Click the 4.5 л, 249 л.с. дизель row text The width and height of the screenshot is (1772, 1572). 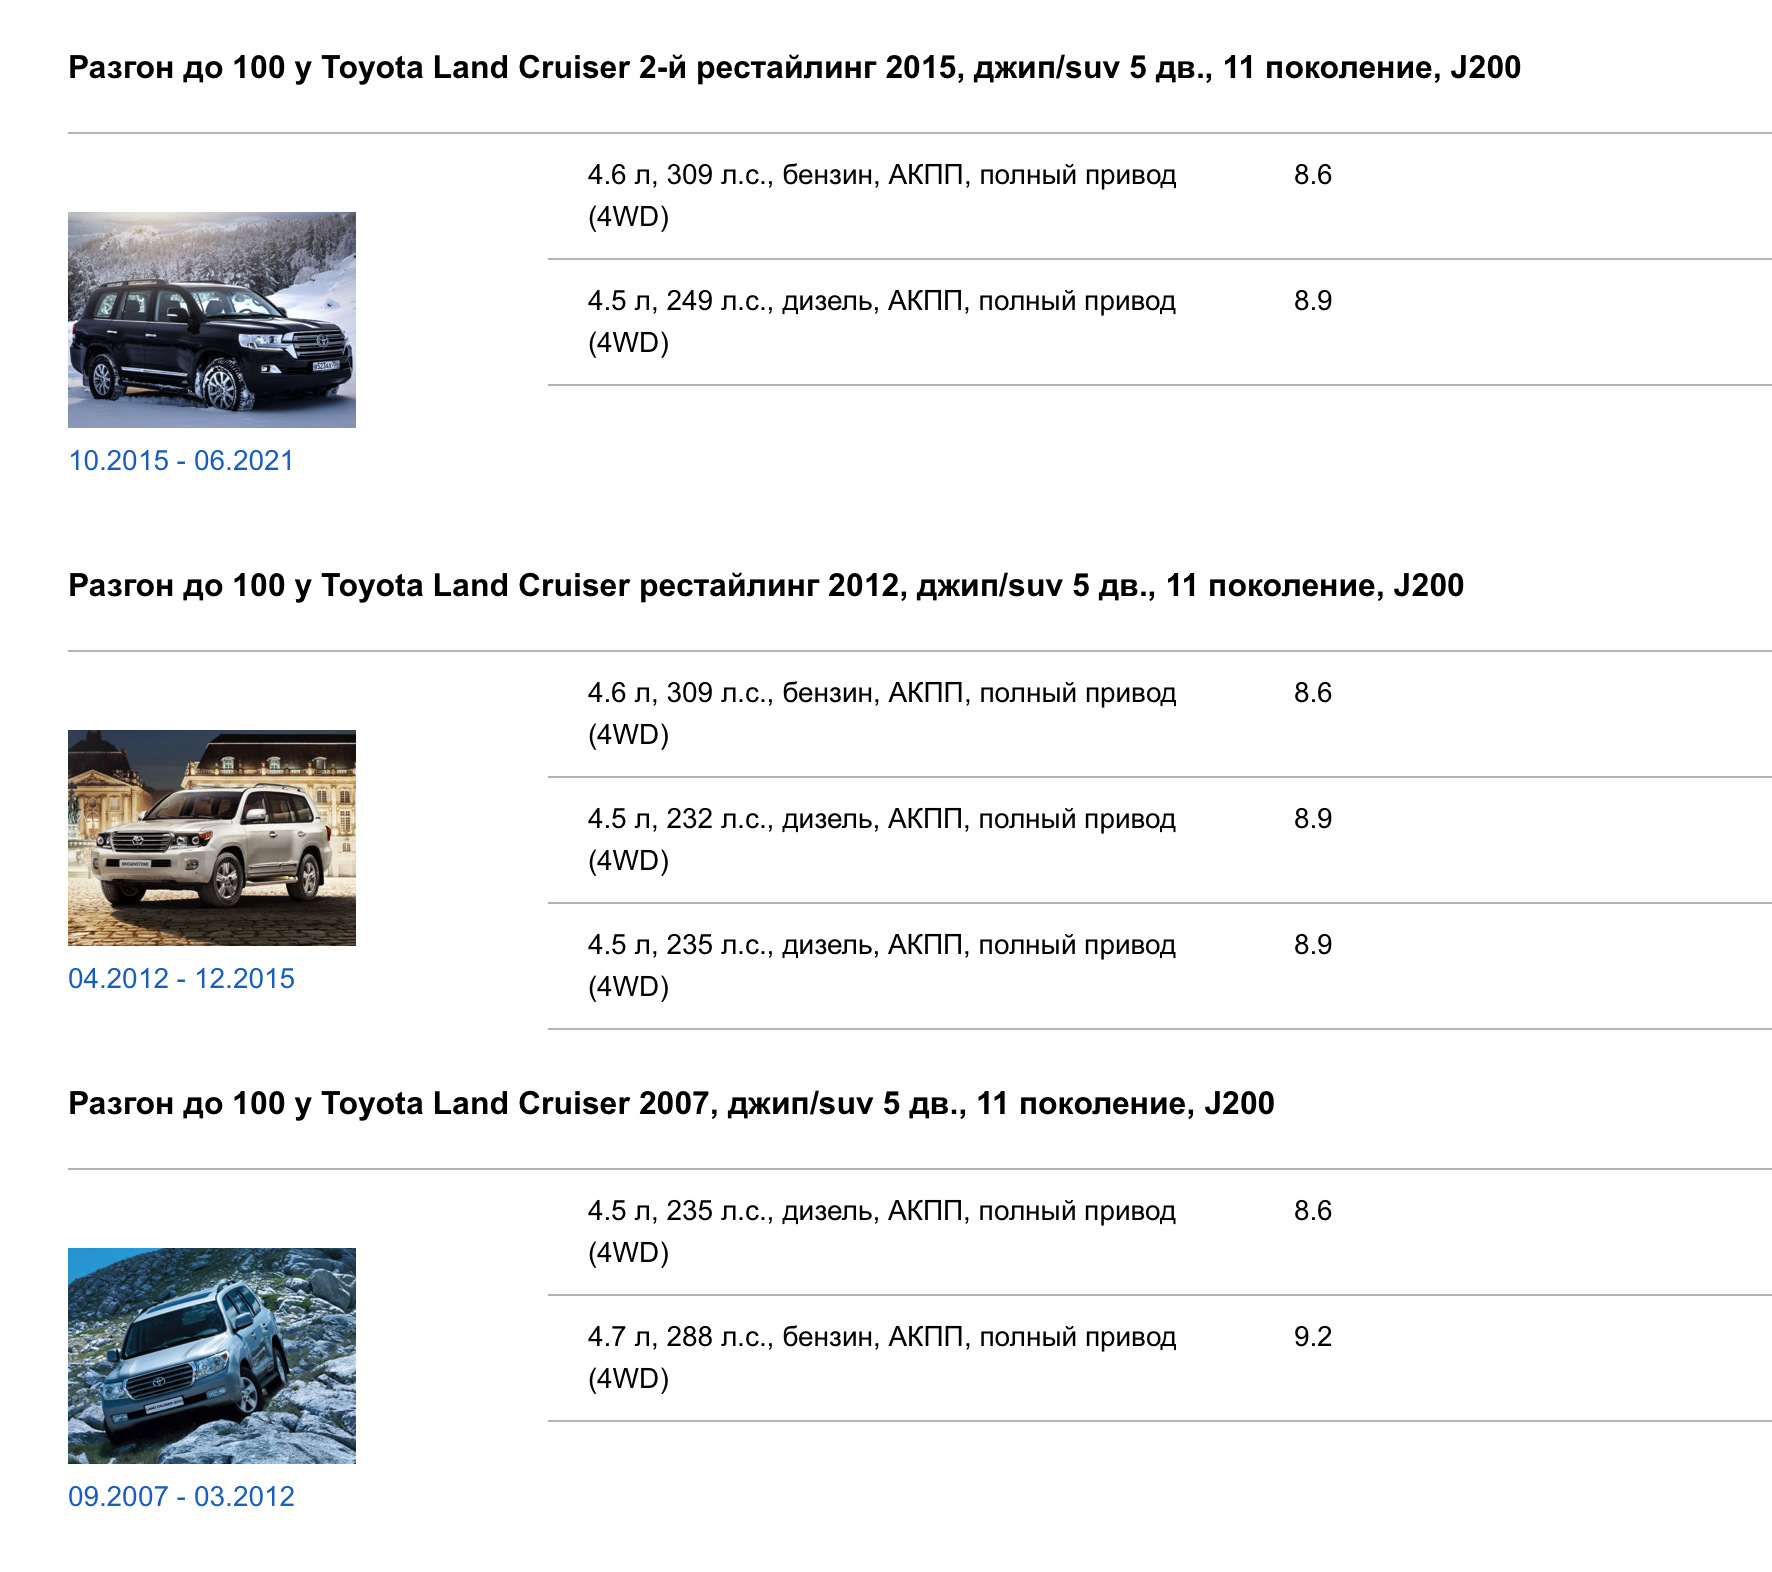[882, 322]
